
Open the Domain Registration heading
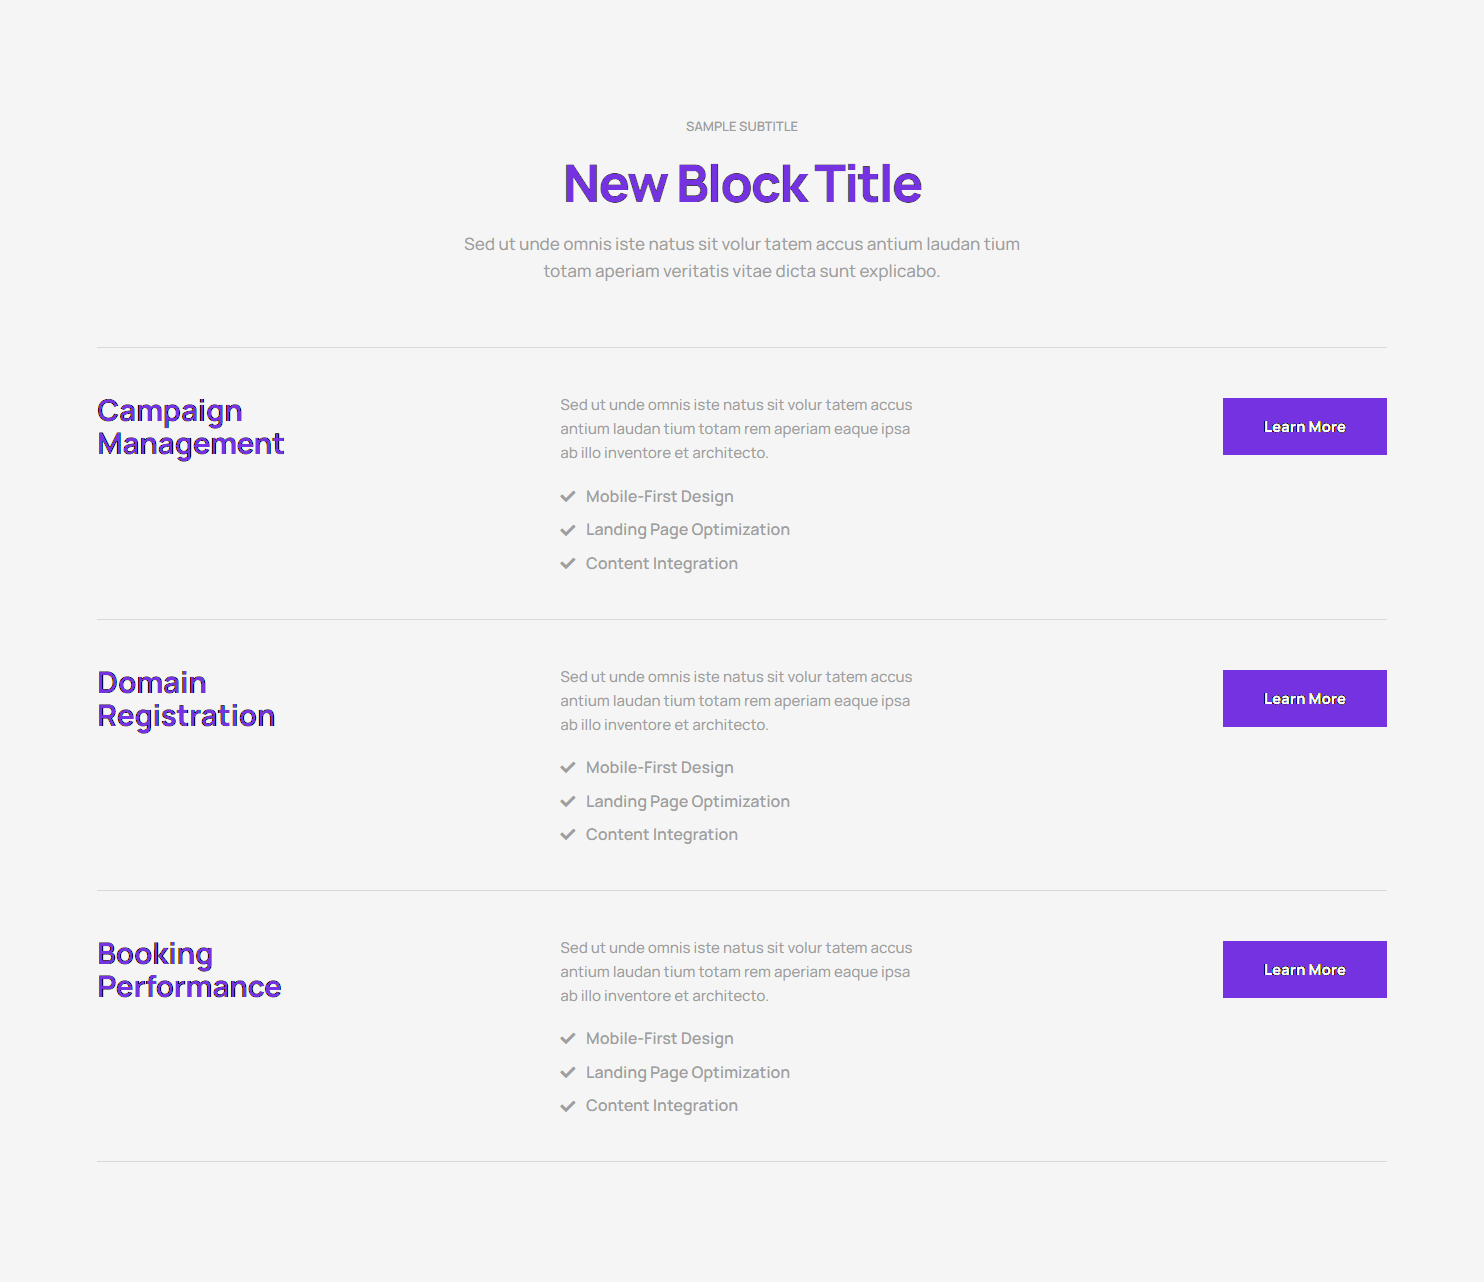point(186,699)
